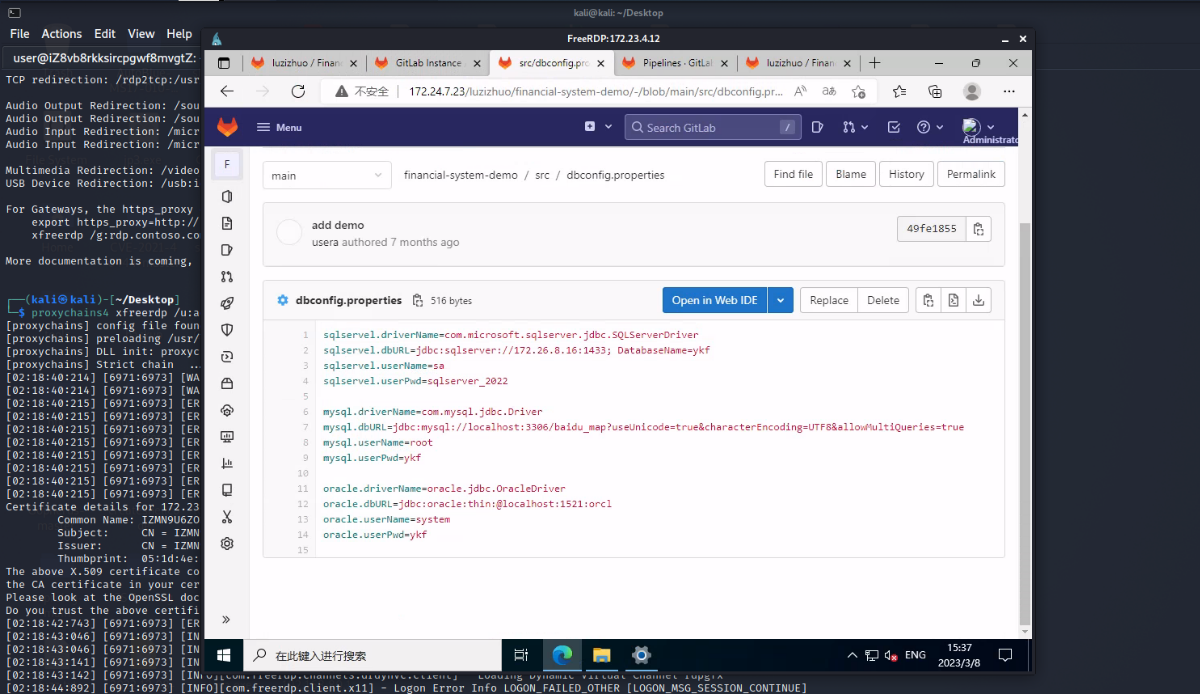Download dbconfig.properties file icon

click(979, 300)
